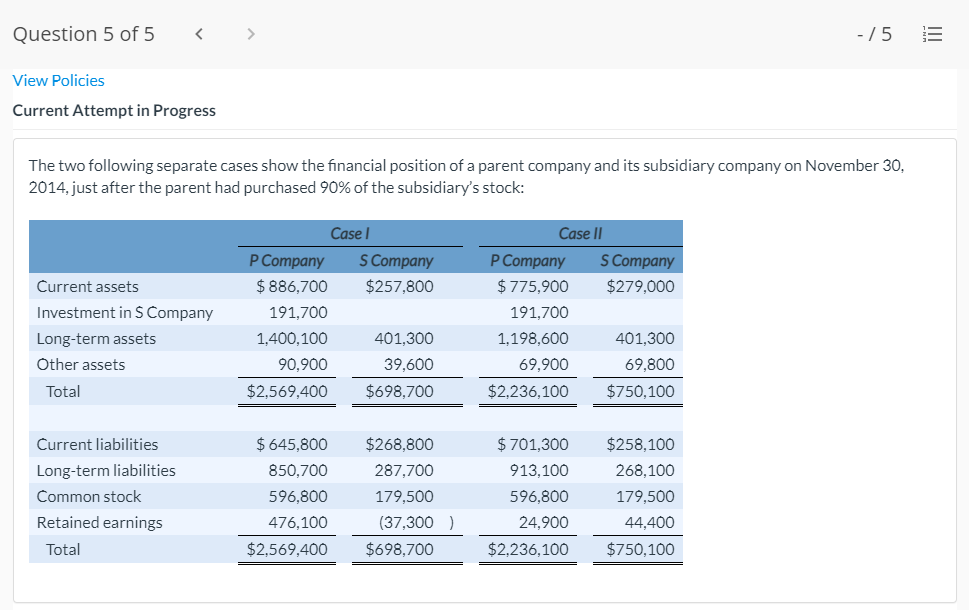
Task: Click the Common stock row label
Action: point(89,496)
